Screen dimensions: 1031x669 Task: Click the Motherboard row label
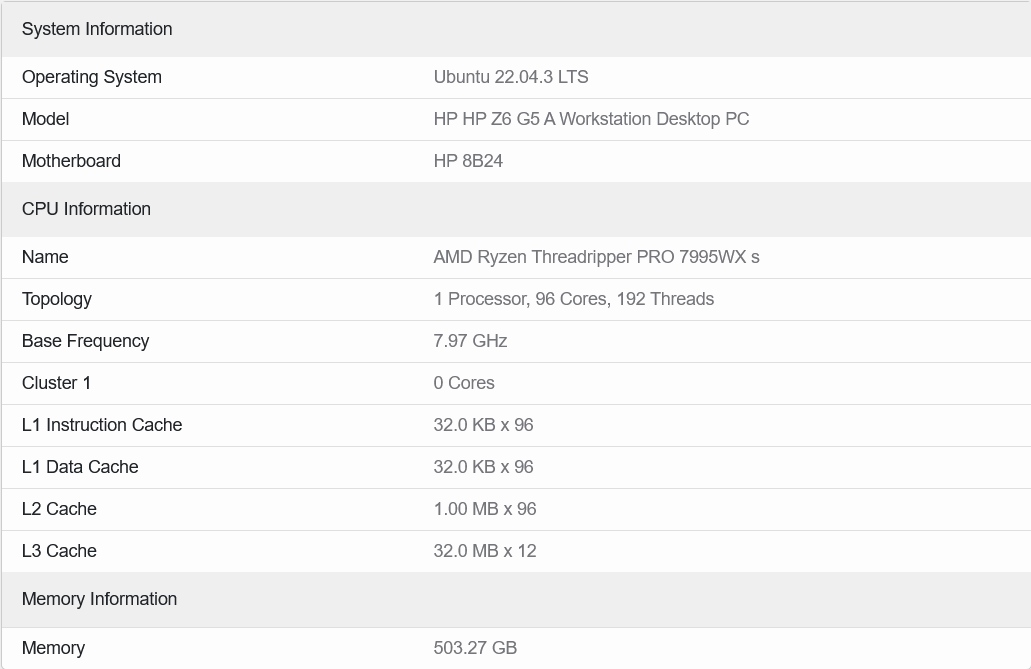(71, 161)
